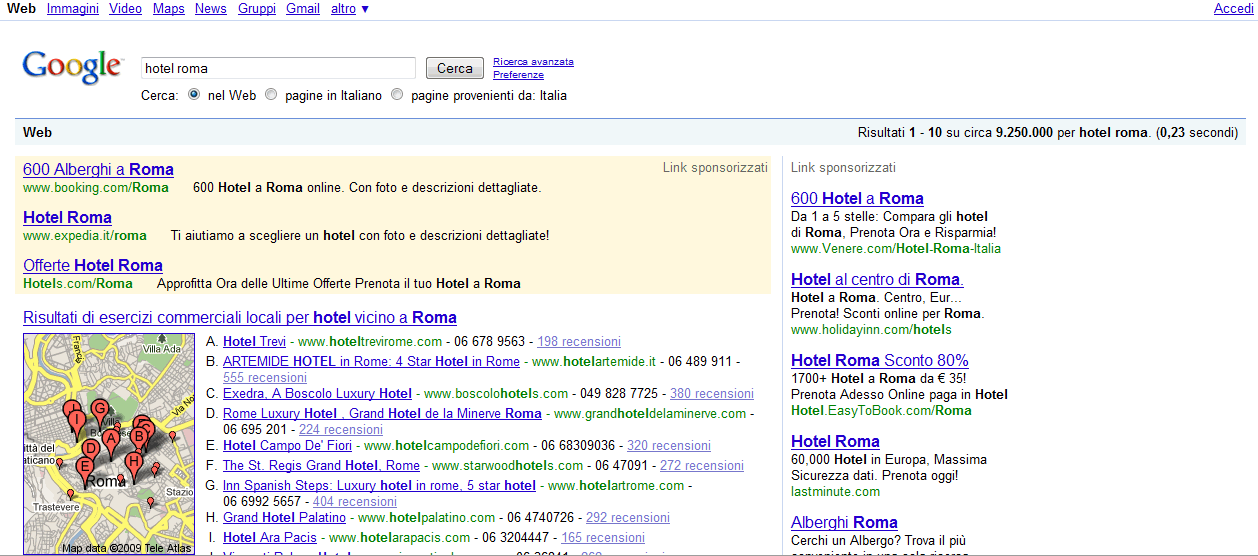Open Preferenze link

click(x=518, y=75)
